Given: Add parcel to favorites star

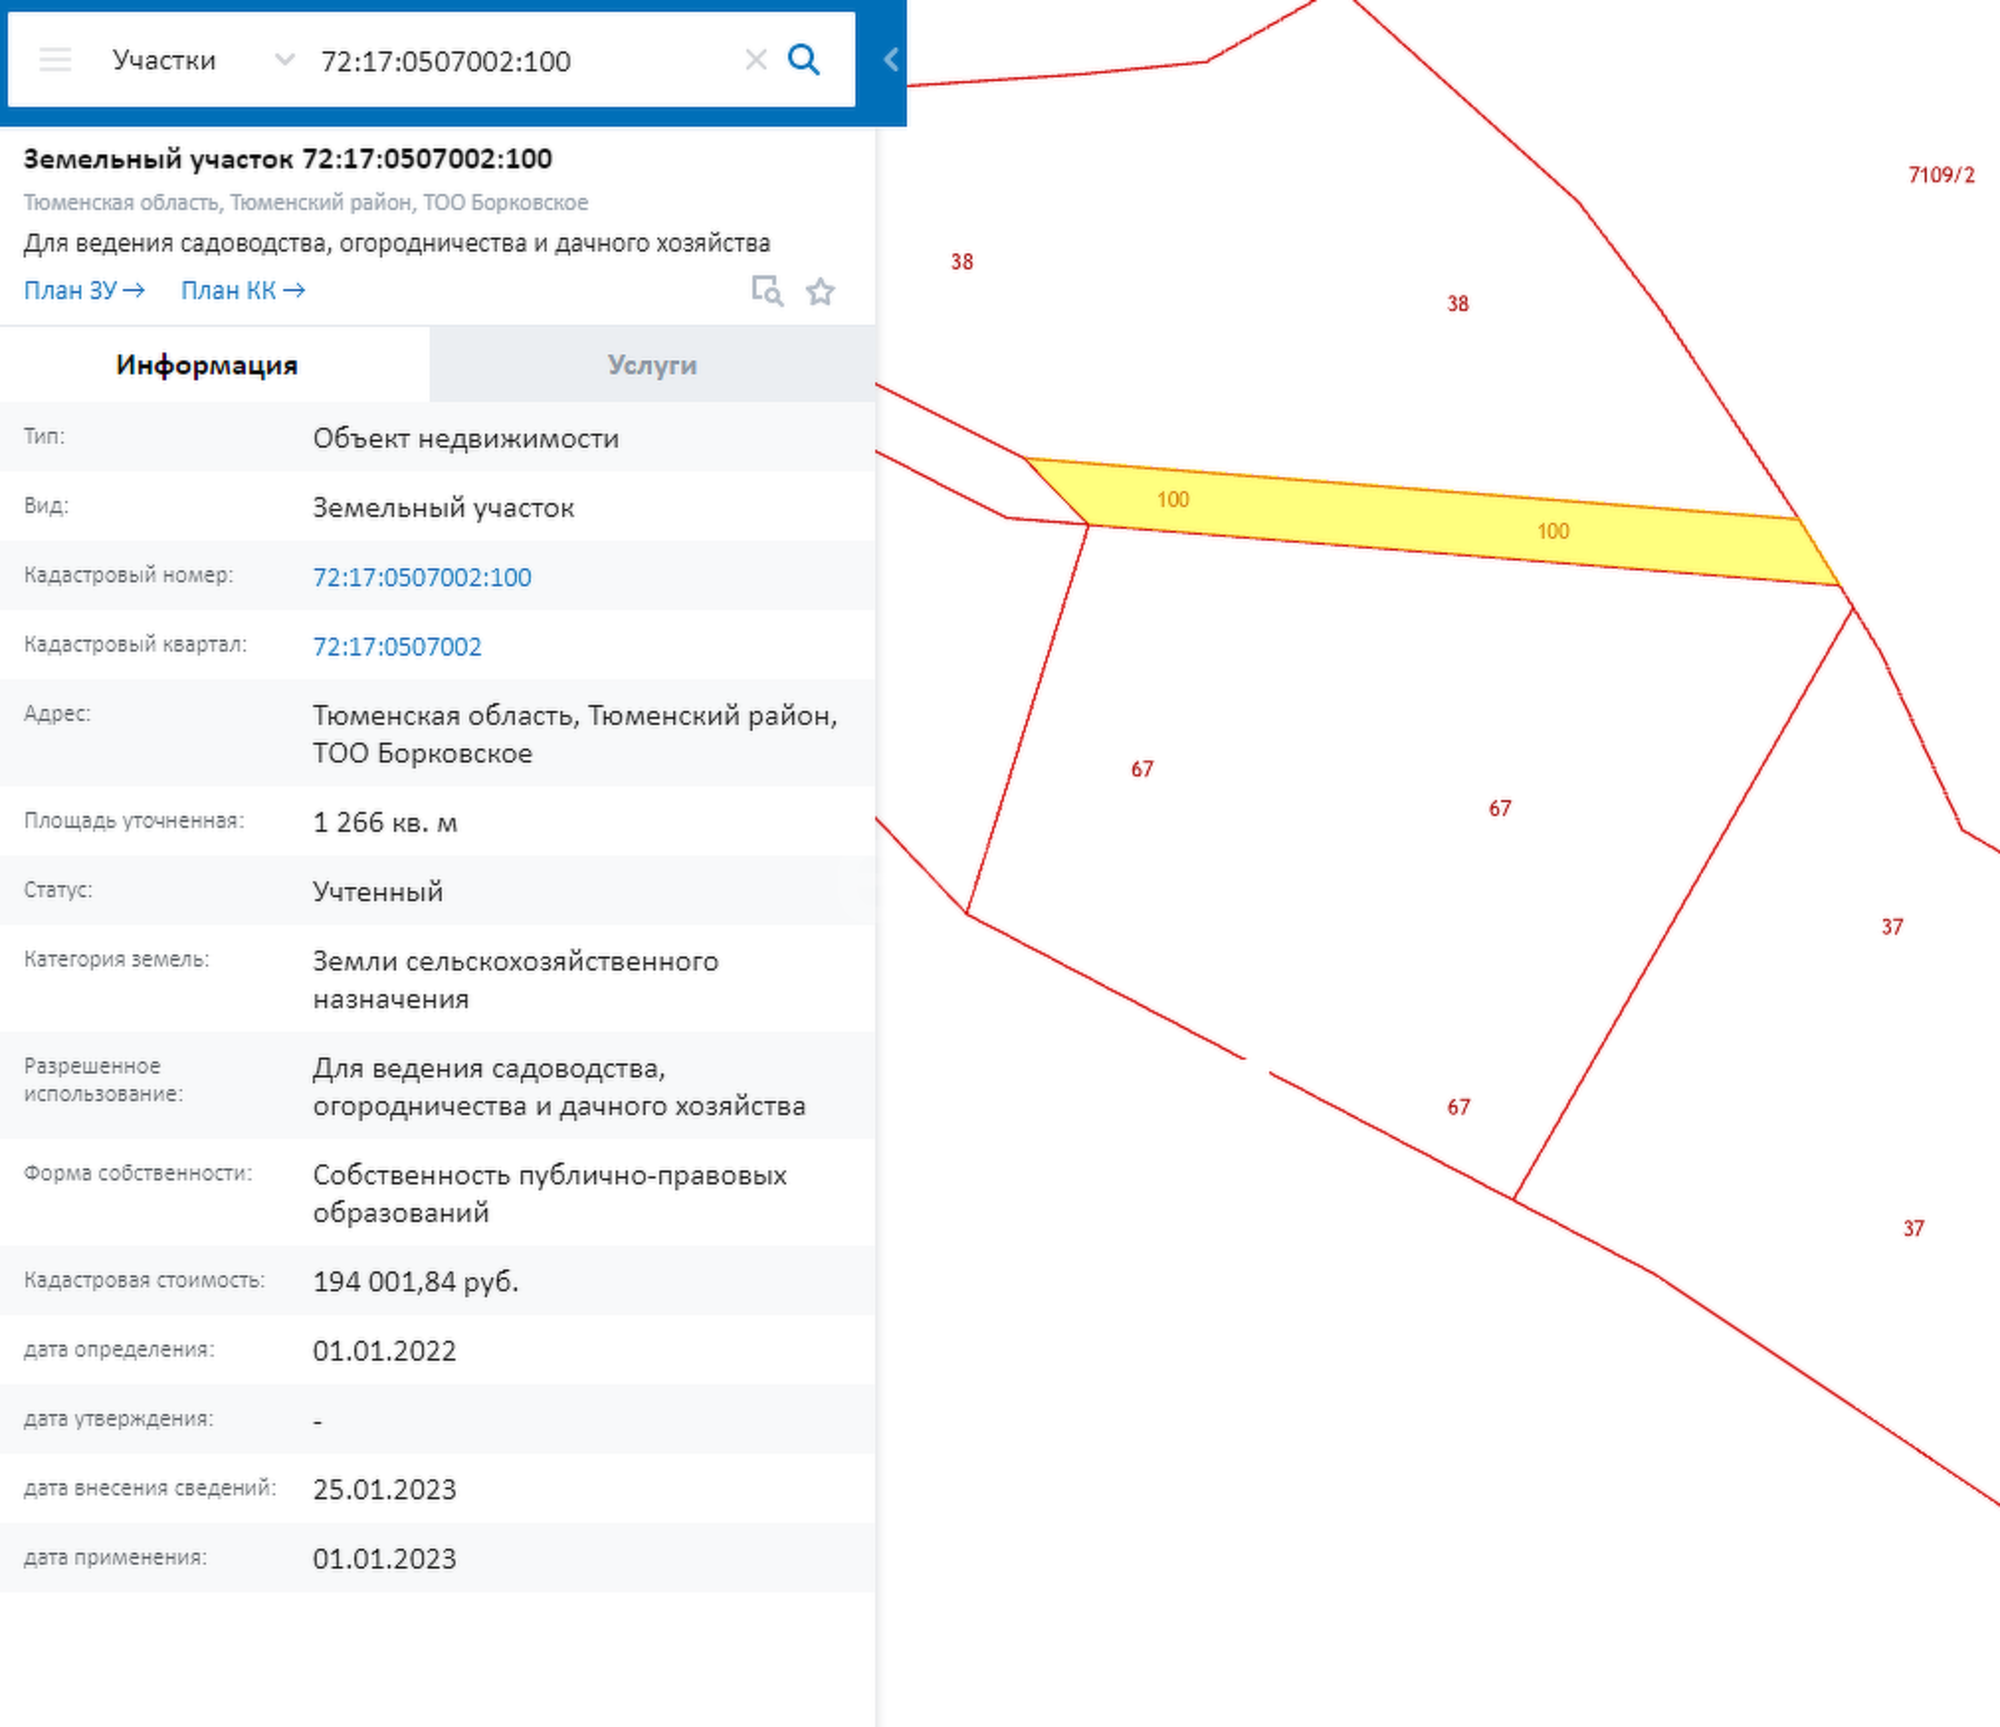Looking at the screenshot, I should [x=820, y=291].
